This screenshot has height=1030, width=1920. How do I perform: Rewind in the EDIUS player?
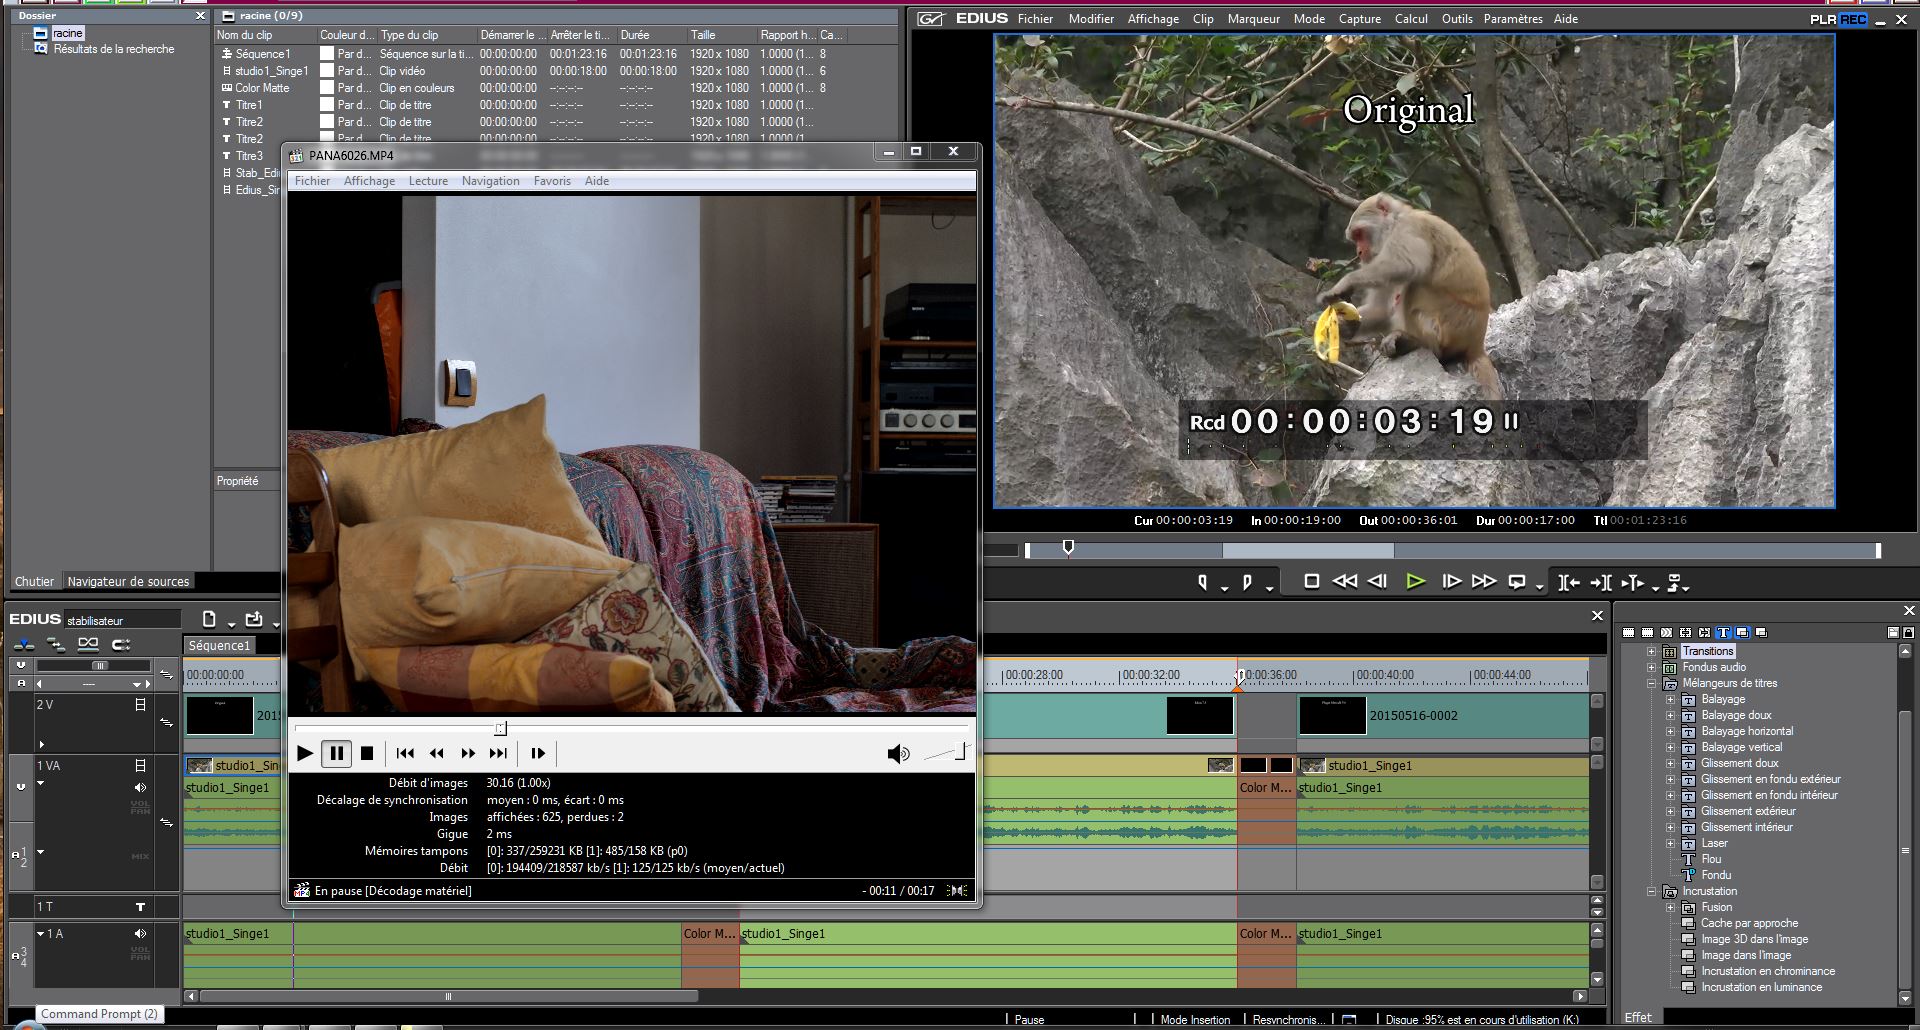click(x=1345, y=581)
